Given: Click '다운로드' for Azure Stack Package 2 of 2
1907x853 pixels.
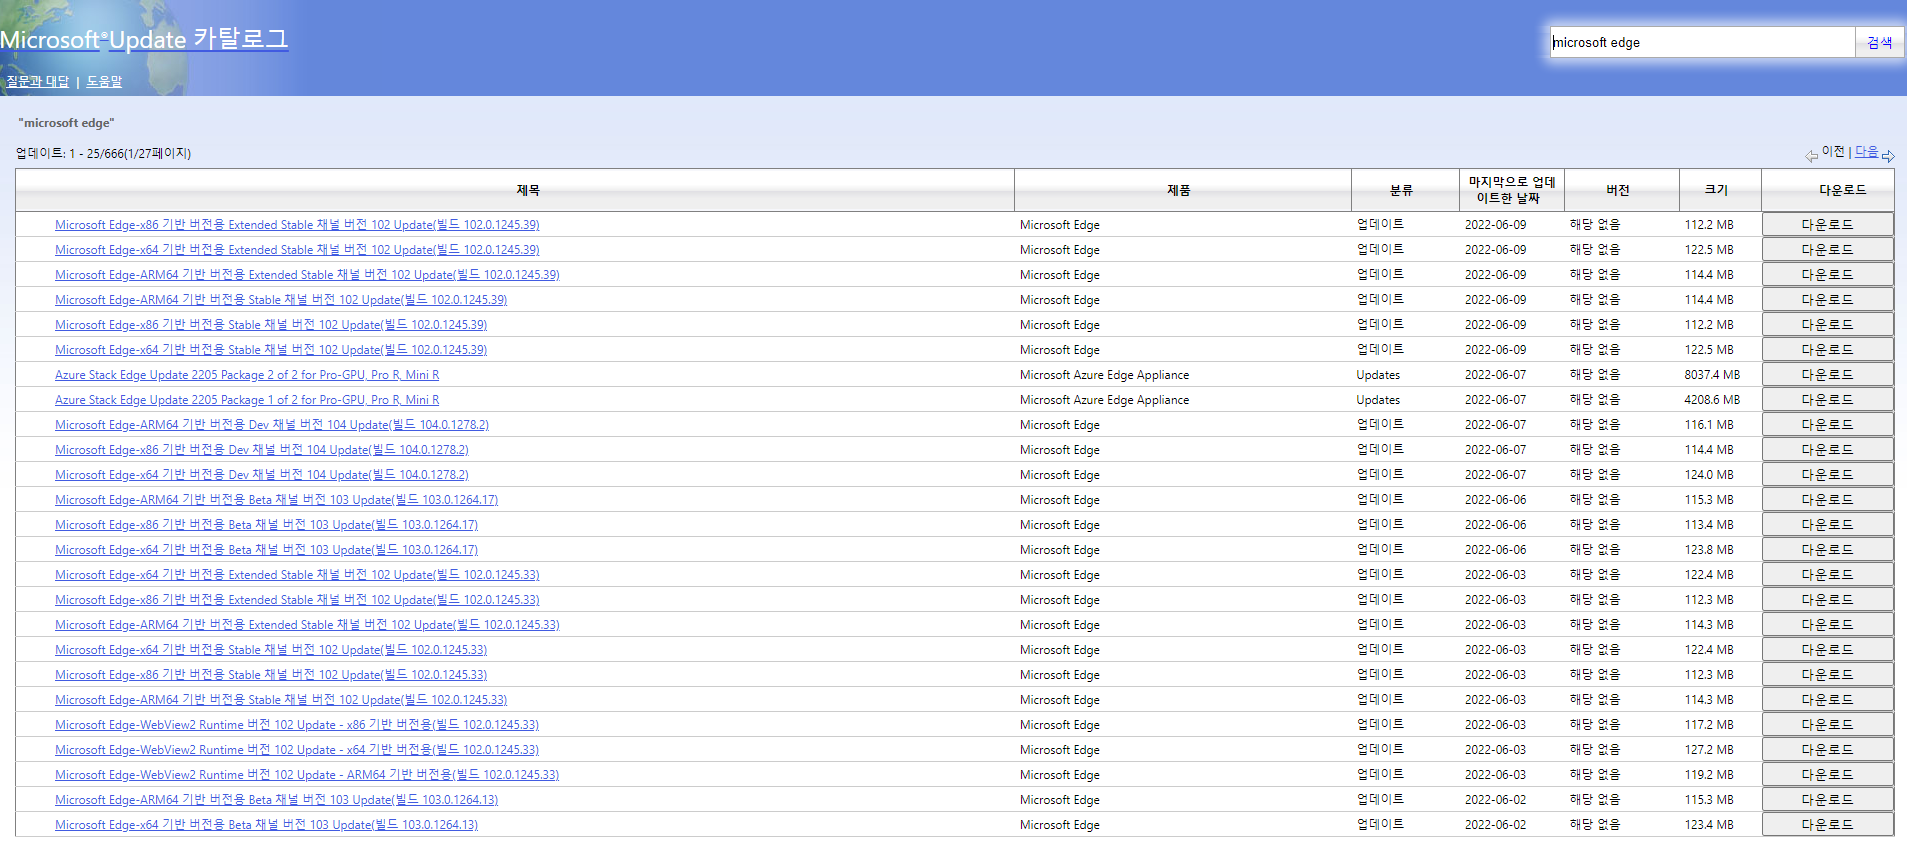Looking at the screenshot, I should (x=1827, y=375).
